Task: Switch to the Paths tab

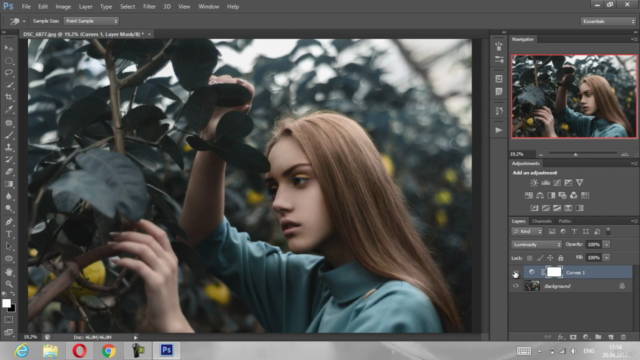Action: [564, 221]
